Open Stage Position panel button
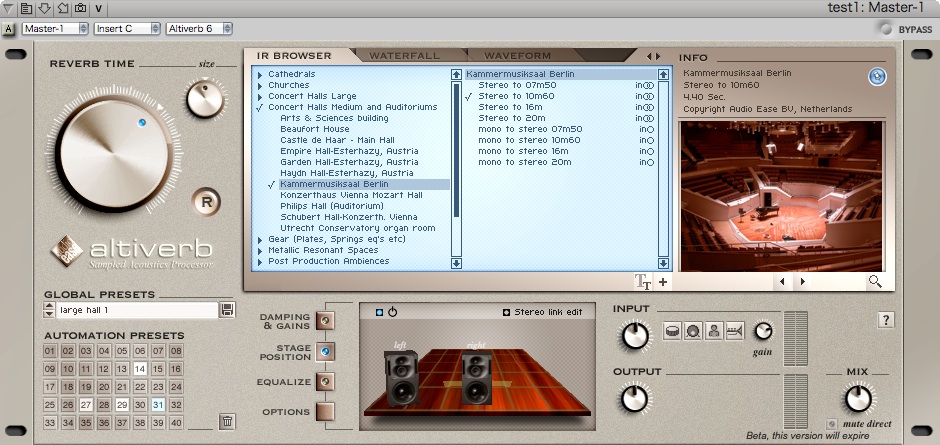This screenshot has width=940, height=445. tap(325, 351)
